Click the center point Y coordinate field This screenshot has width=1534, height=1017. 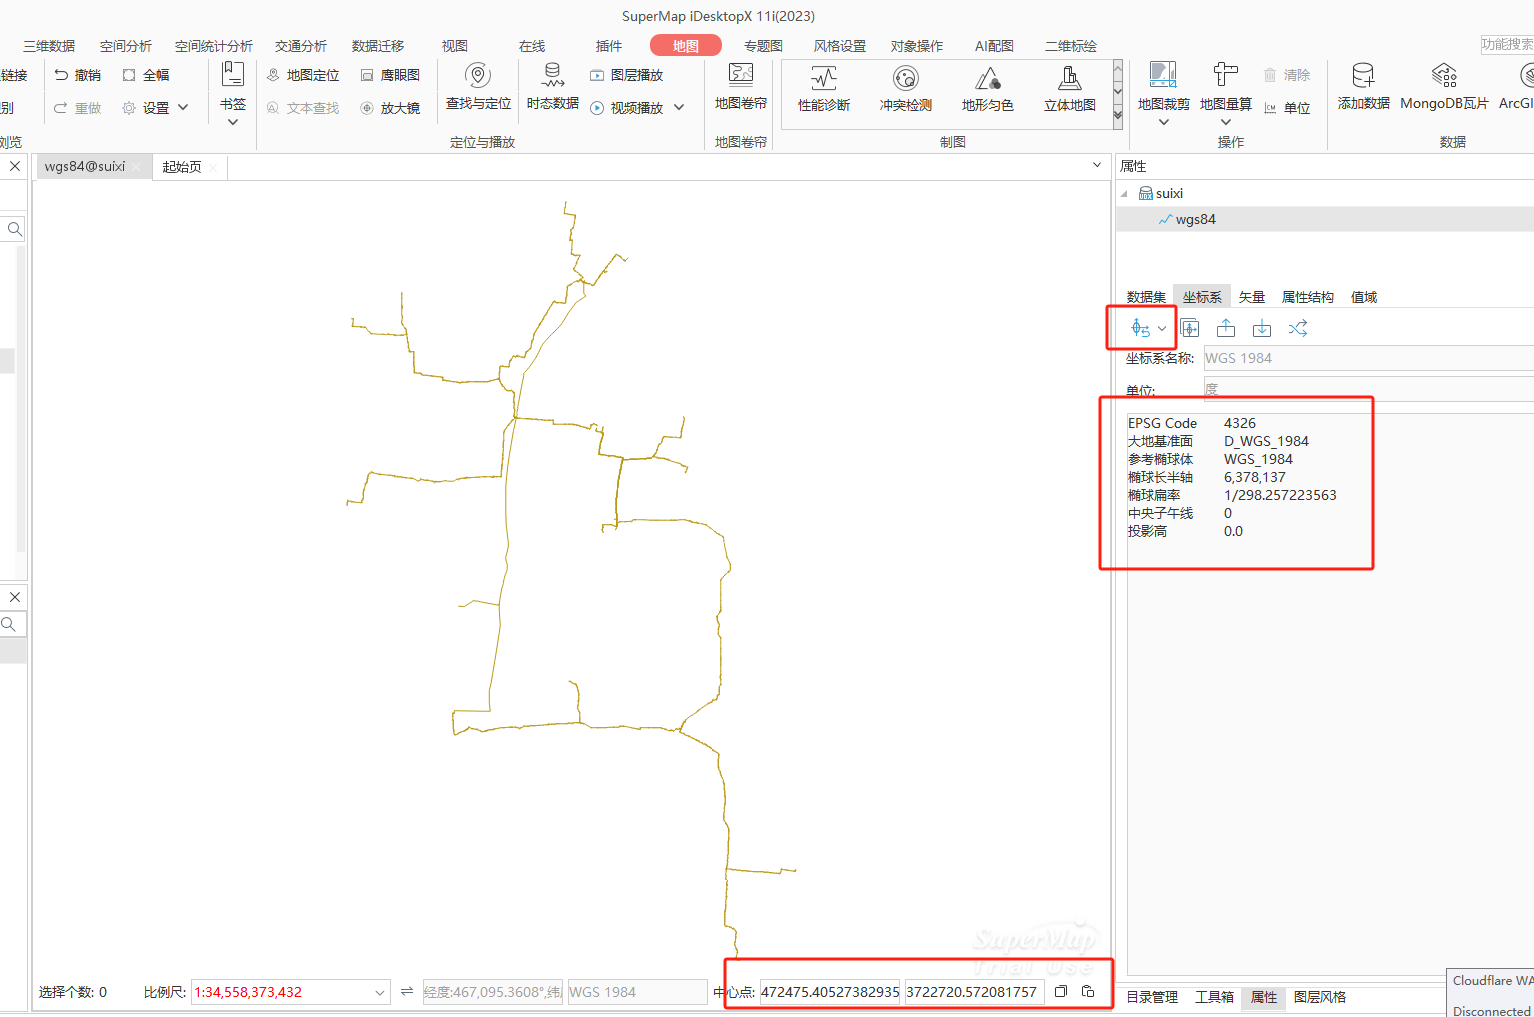[x=975, y=992]
